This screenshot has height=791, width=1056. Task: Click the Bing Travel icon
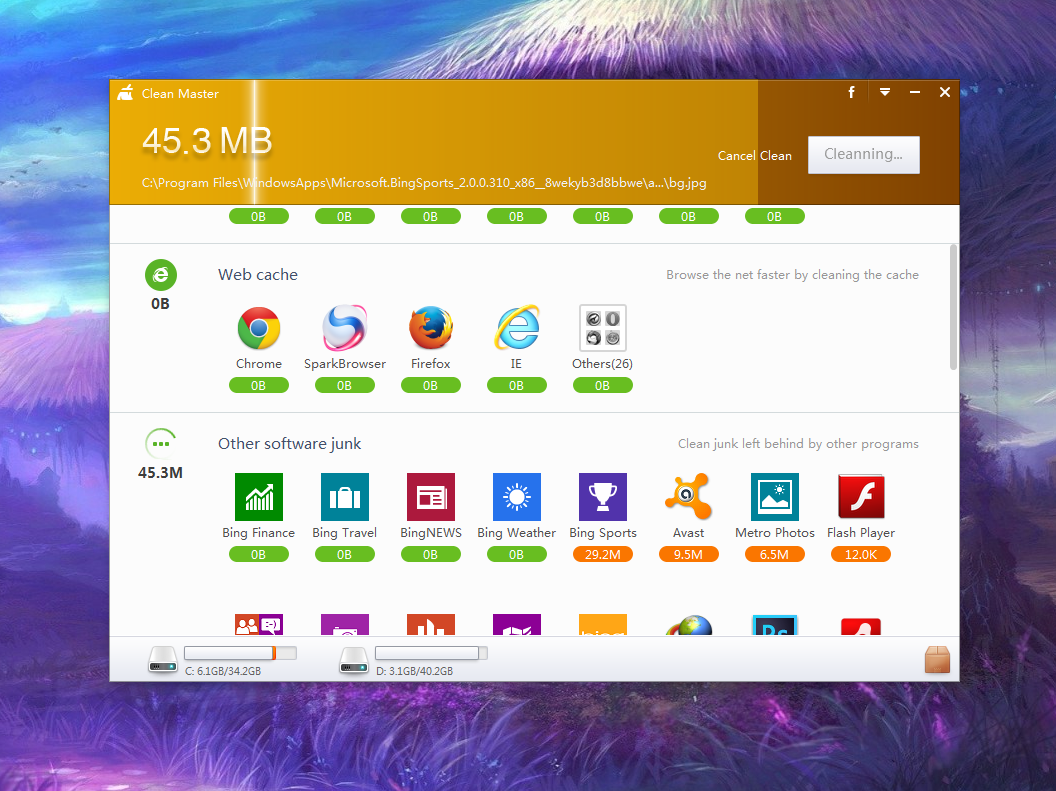(x=345, y=497)
